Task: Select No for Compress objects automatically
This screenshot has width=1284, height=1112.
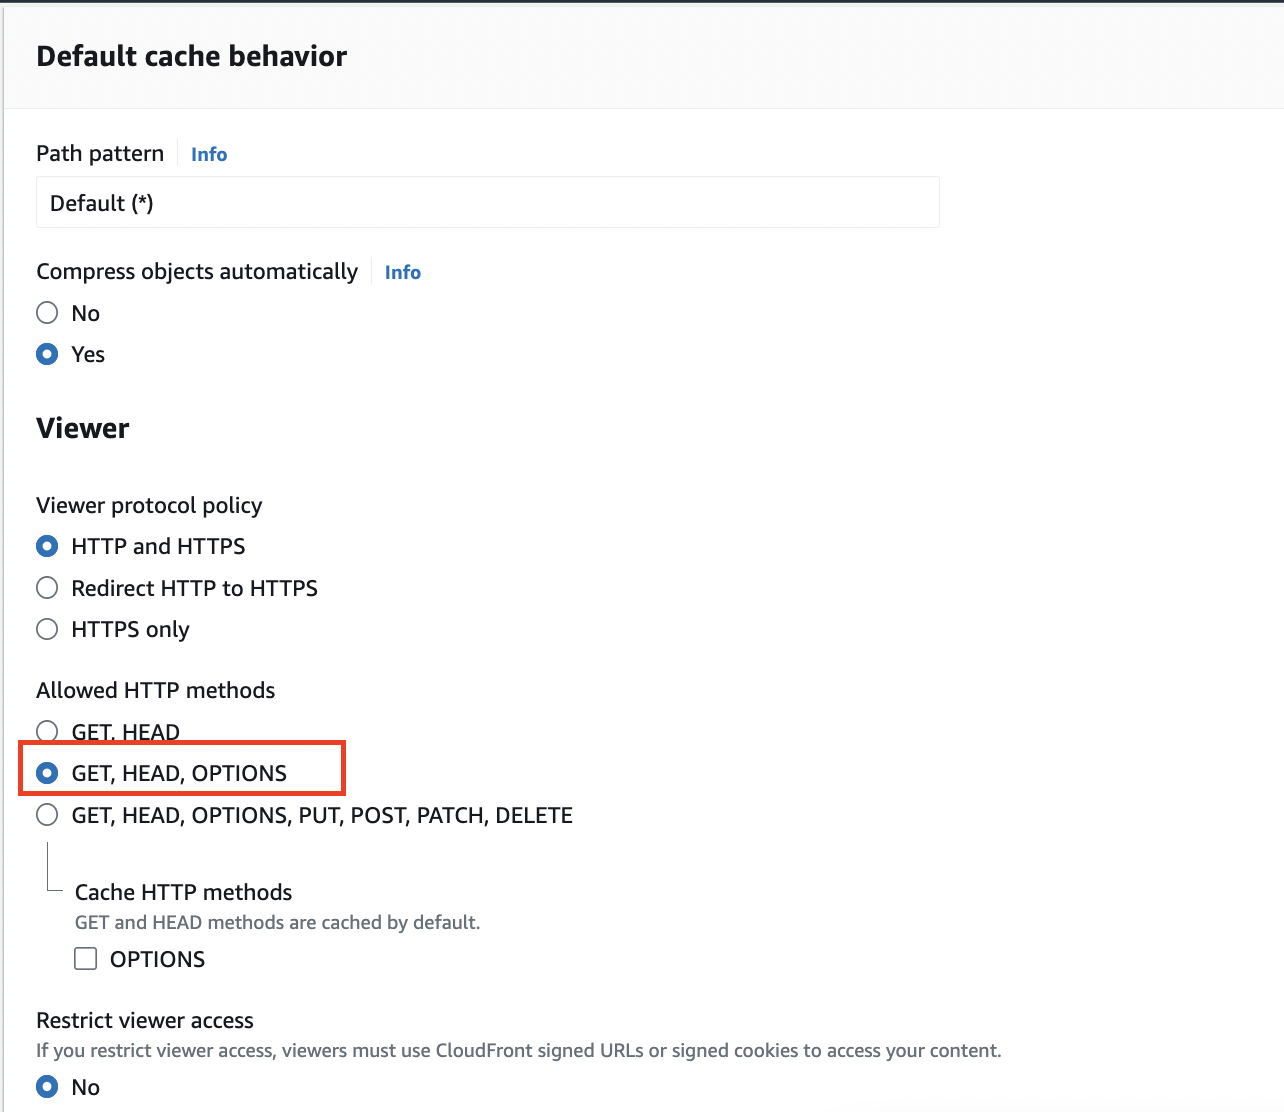Action: [47, 313]
